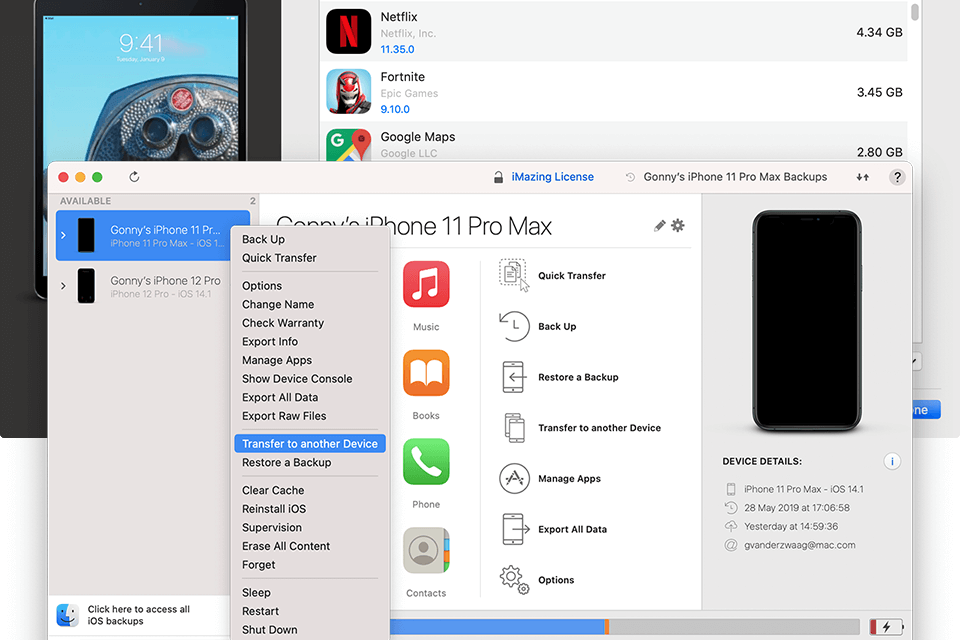Click the device details info button
Viewport: 960px width, 640px height.
[x=892, y=462]
